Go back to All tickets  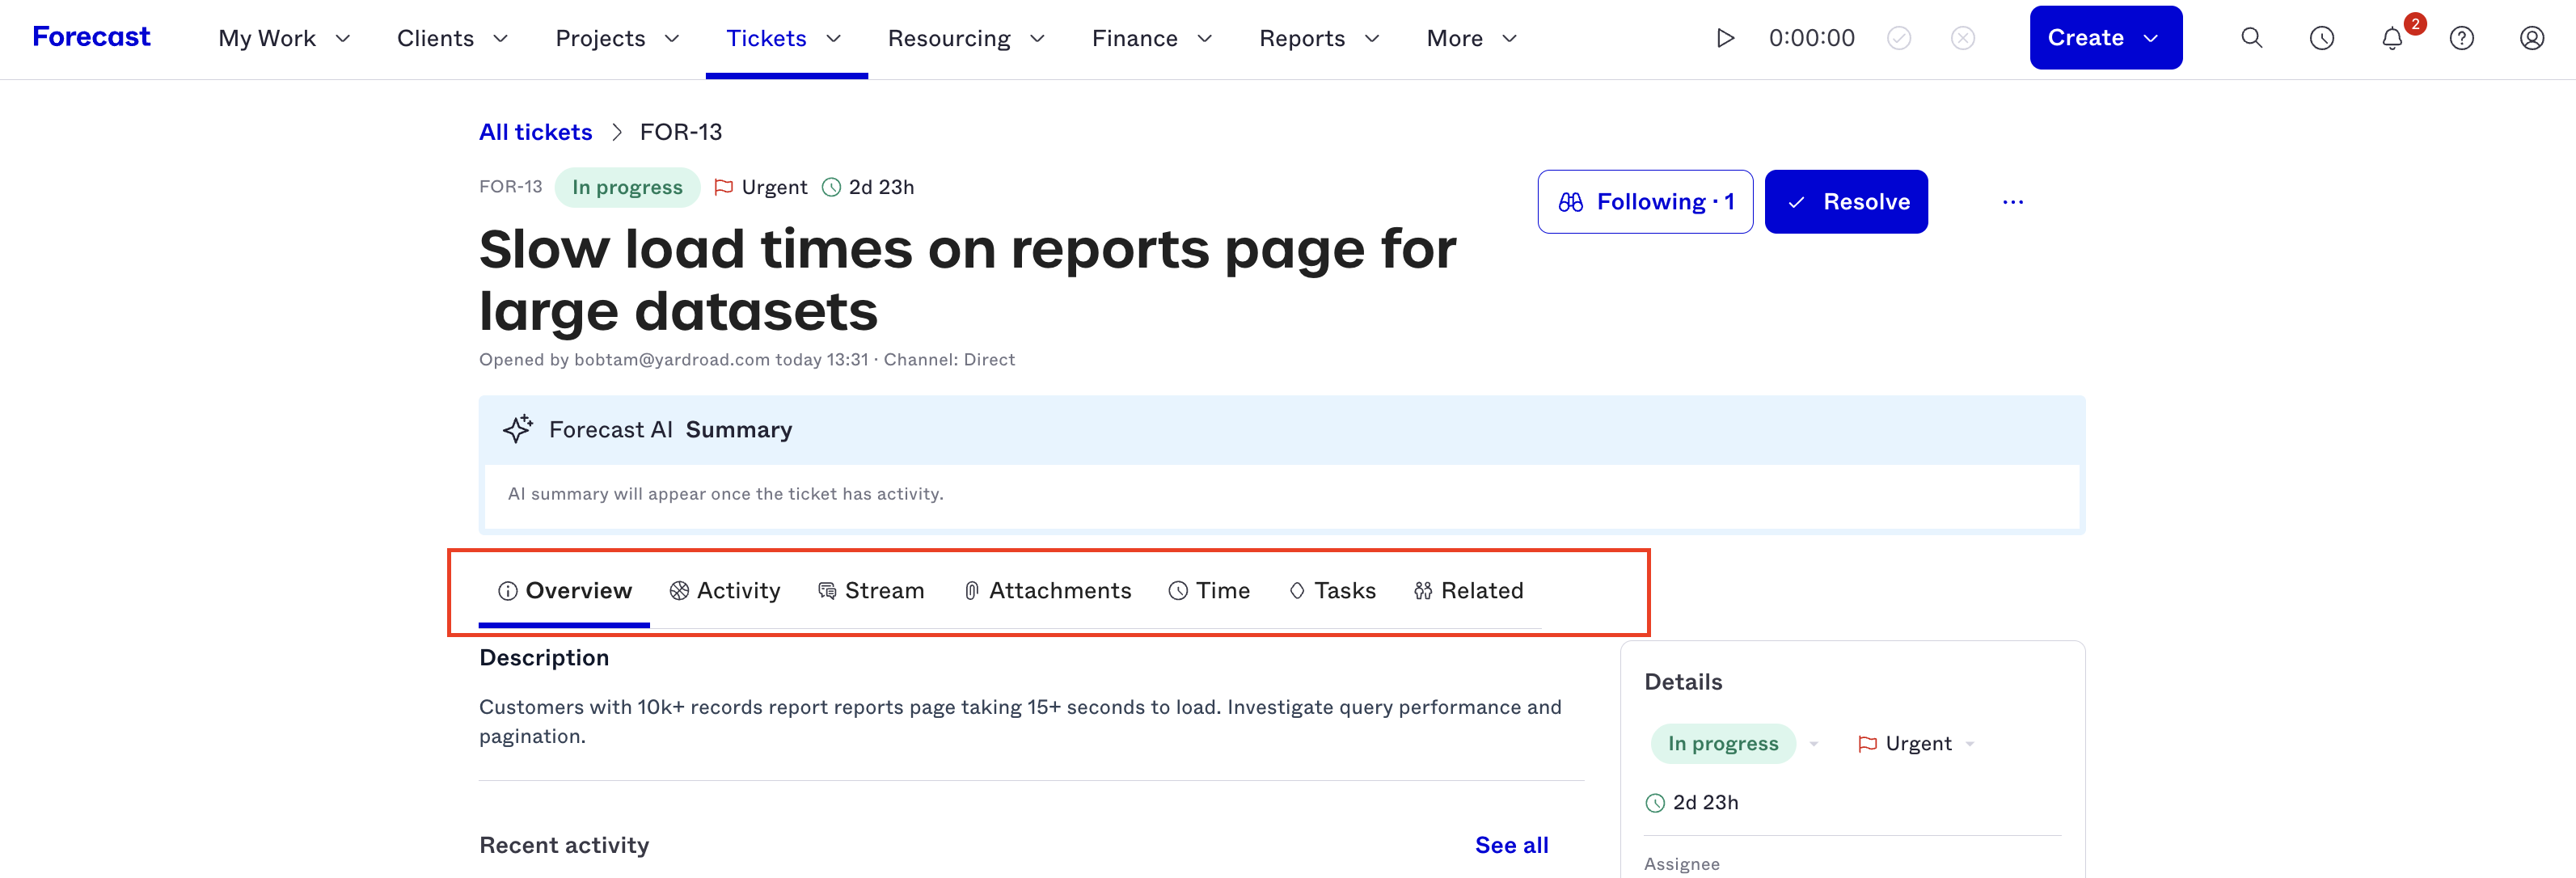(x=535, y=132)
